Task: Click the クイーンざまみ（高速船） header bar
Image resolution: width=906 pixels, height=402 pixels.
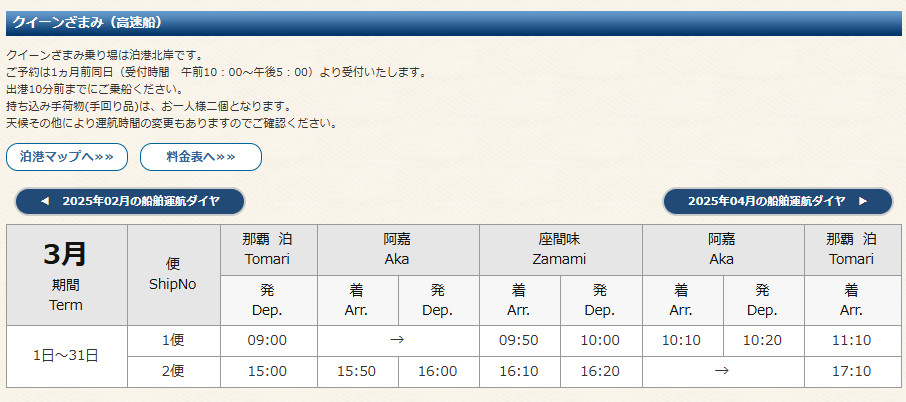Action: tap(454, 23)
